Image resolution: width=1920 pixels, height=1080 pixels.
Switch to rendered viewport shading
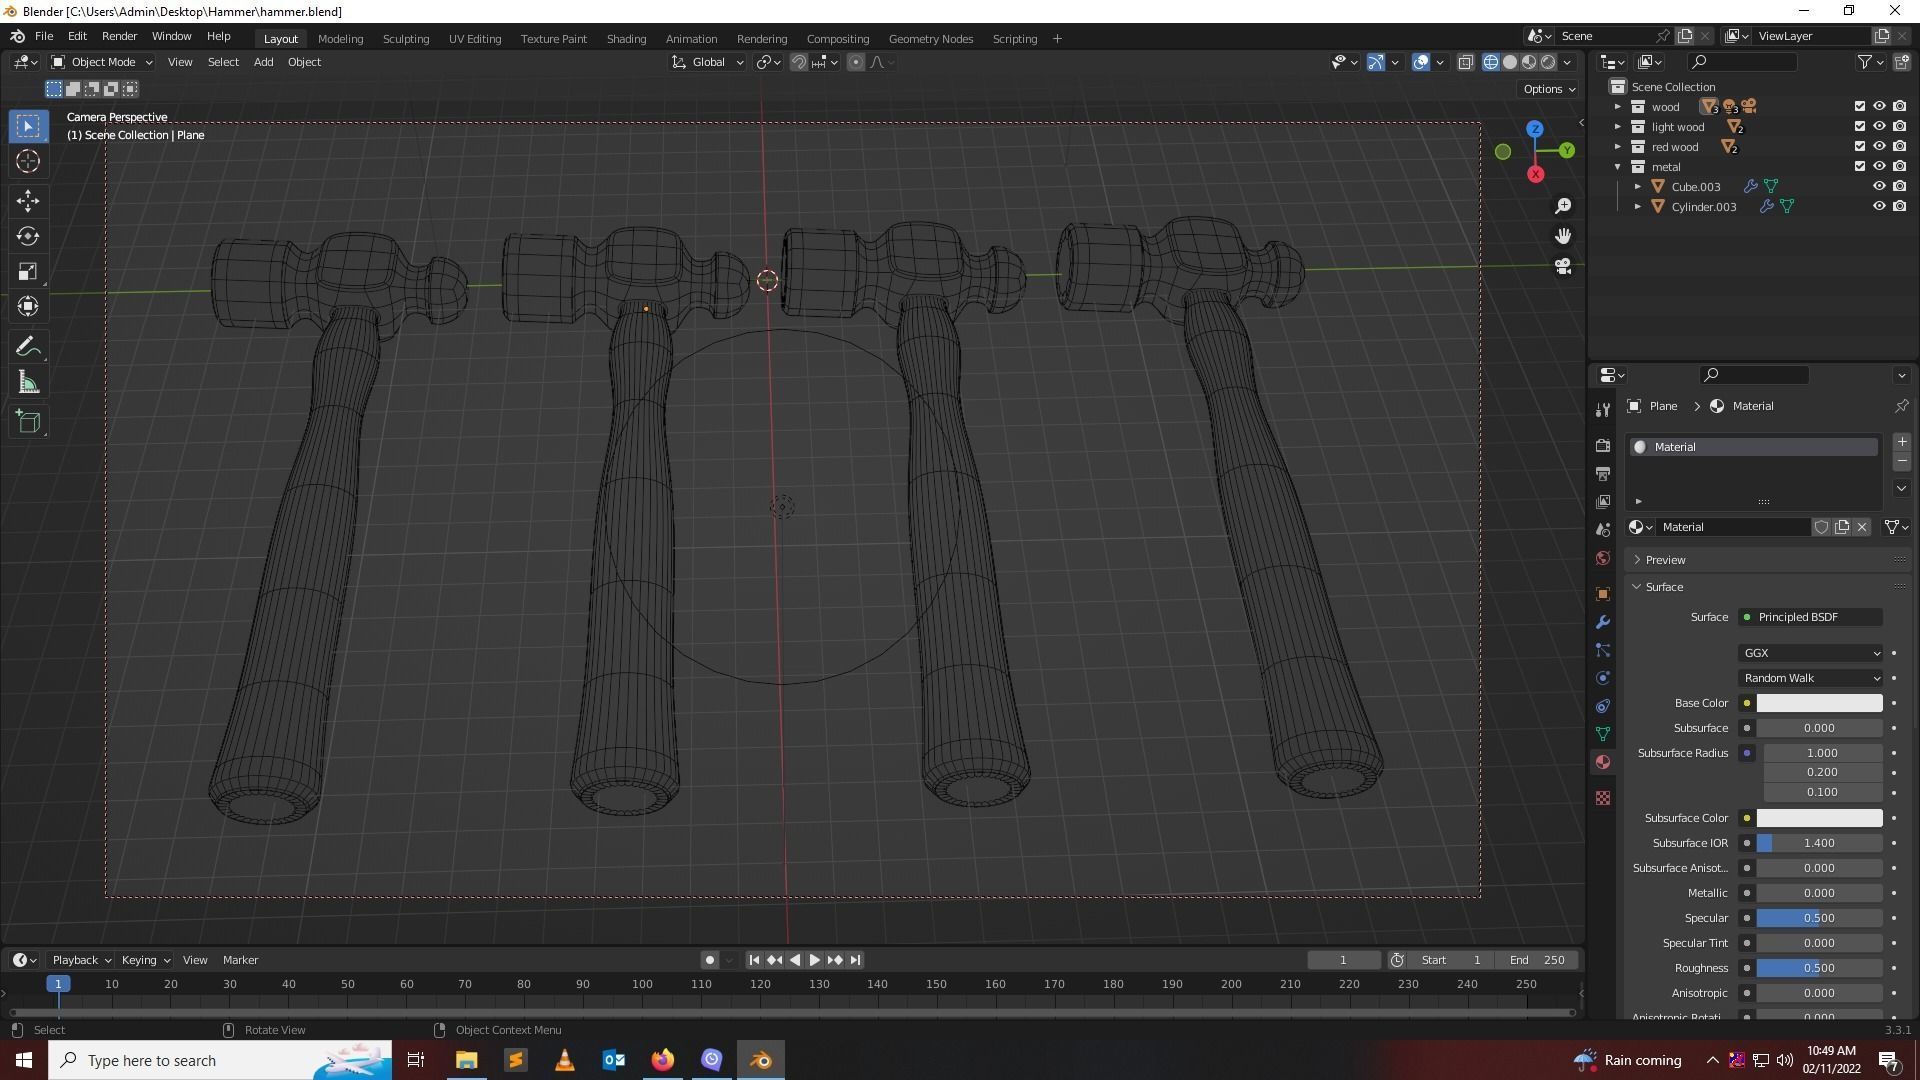click(1548, 62)
